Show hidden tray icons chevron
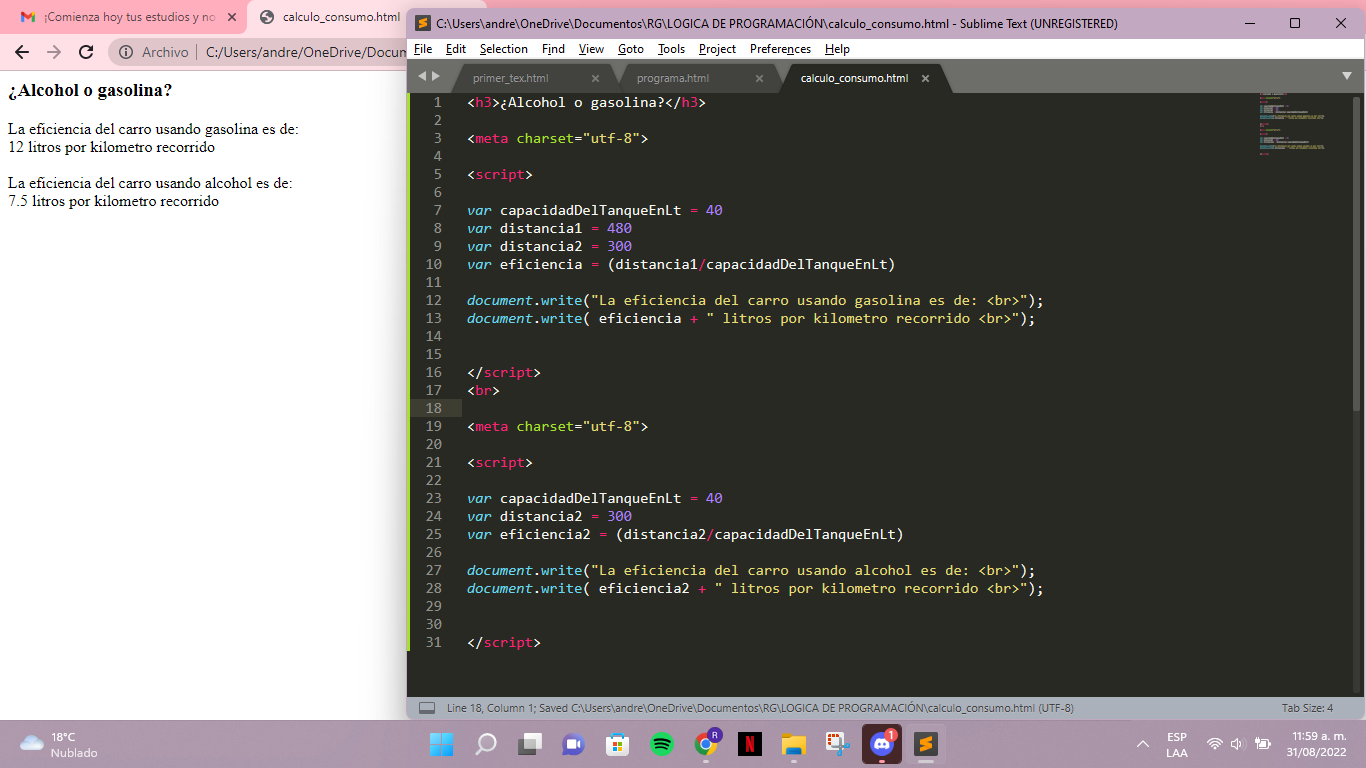Image resolution: width=1366 pixels, height=768 pixels. click(x=1143, y=744)
